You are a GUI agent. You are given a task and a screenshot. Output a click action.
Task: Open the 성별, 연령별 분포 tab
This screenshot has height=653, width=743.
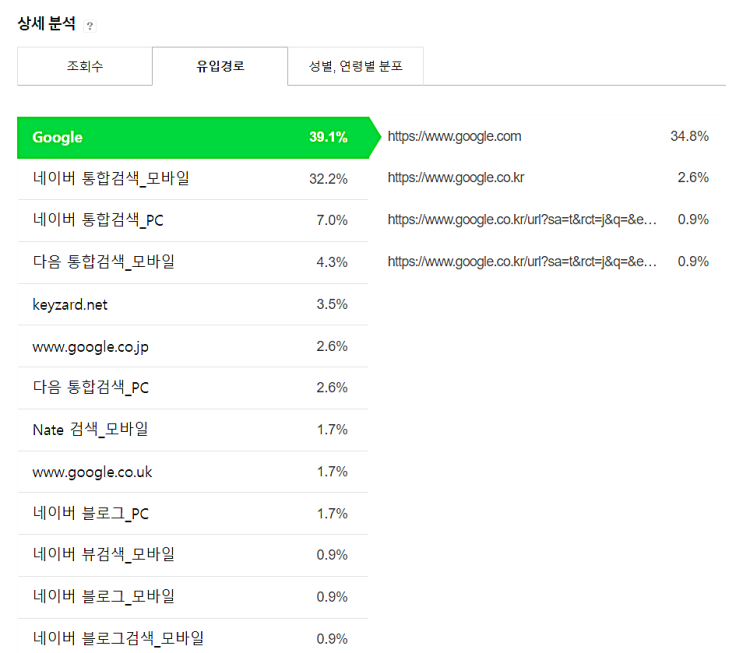(x=355, y=66)
